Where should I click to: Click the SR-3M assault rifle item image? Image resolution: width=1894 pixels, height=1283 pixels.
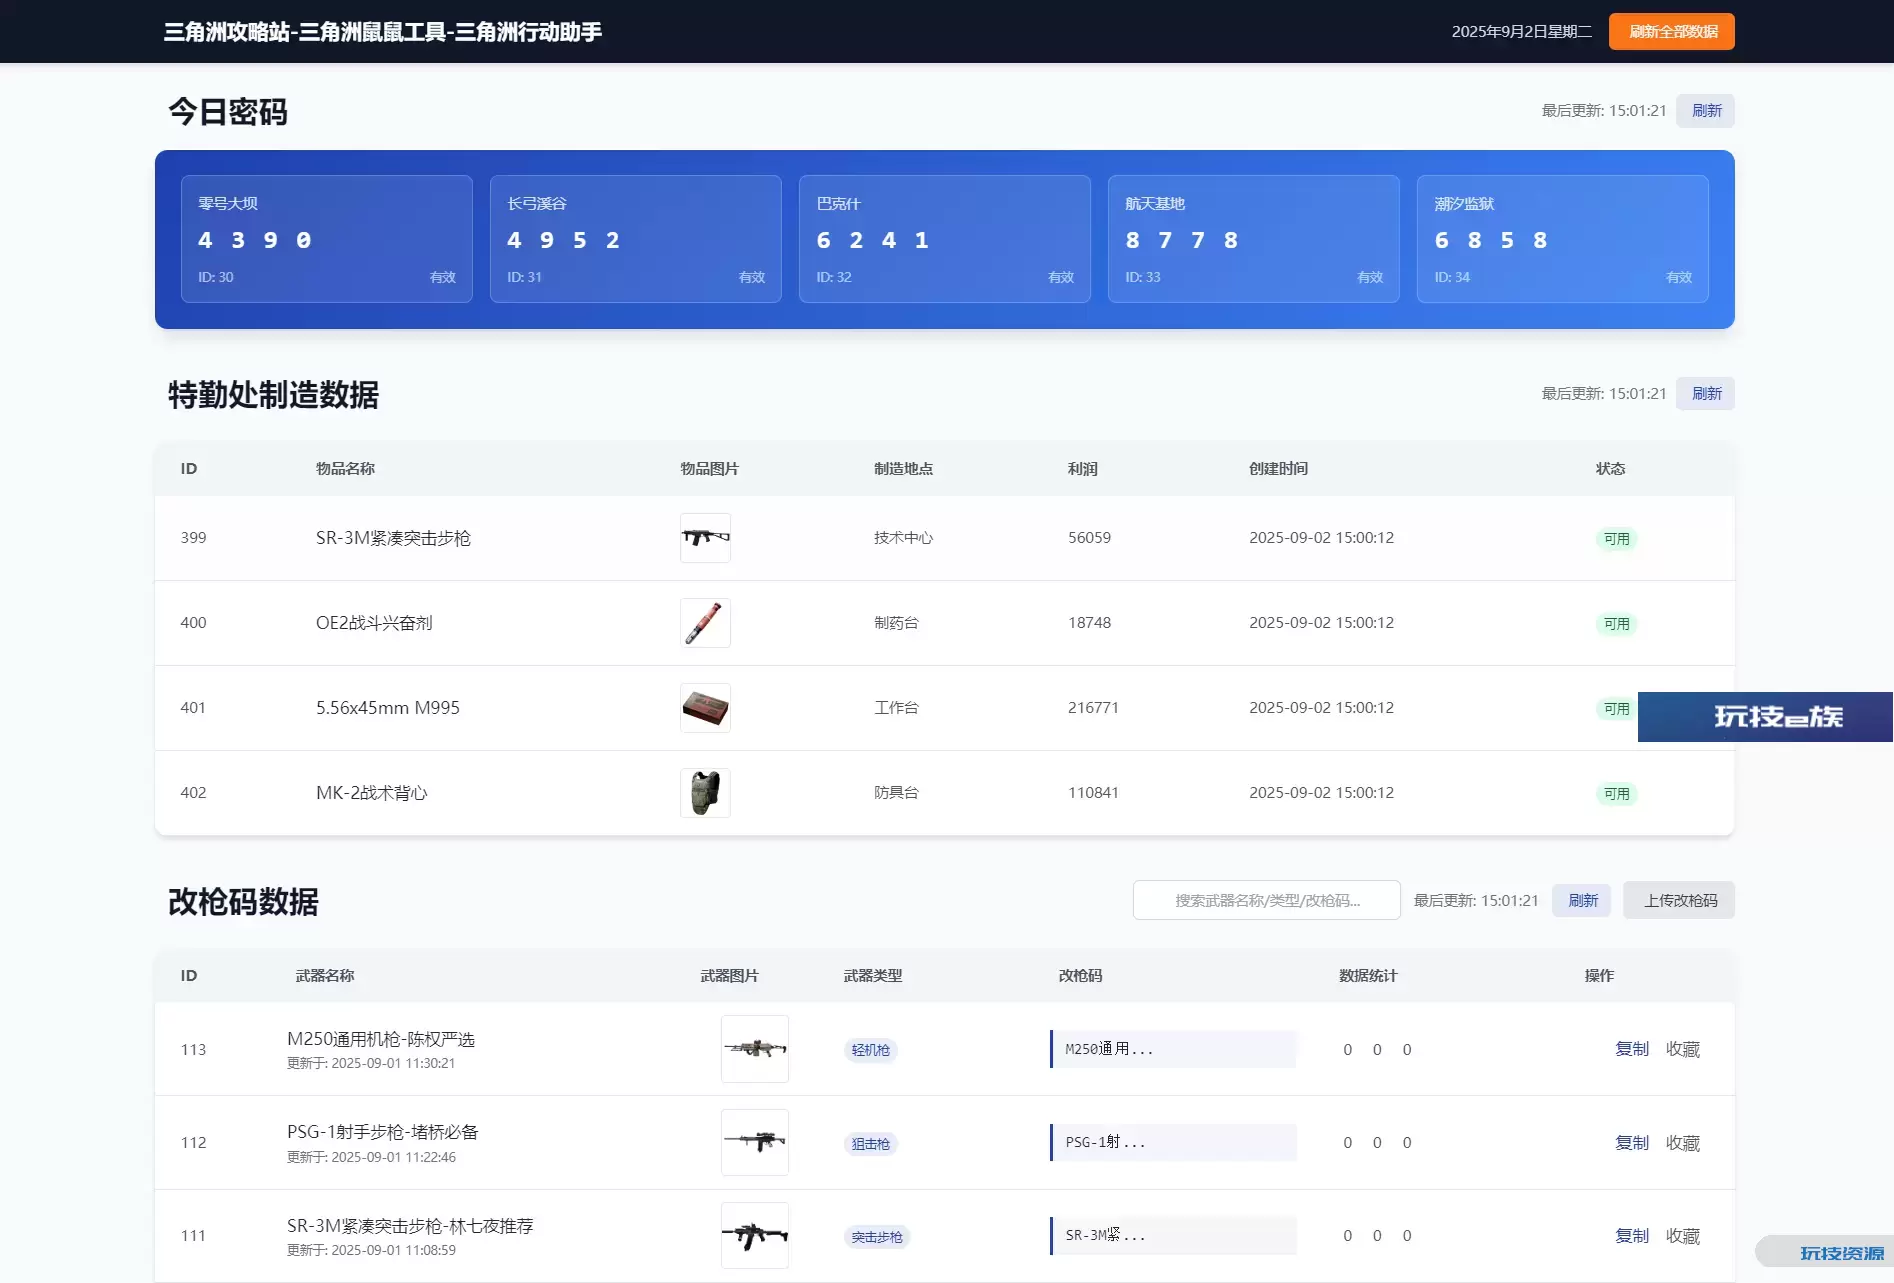pyautogui.click(x=705, y=538)
